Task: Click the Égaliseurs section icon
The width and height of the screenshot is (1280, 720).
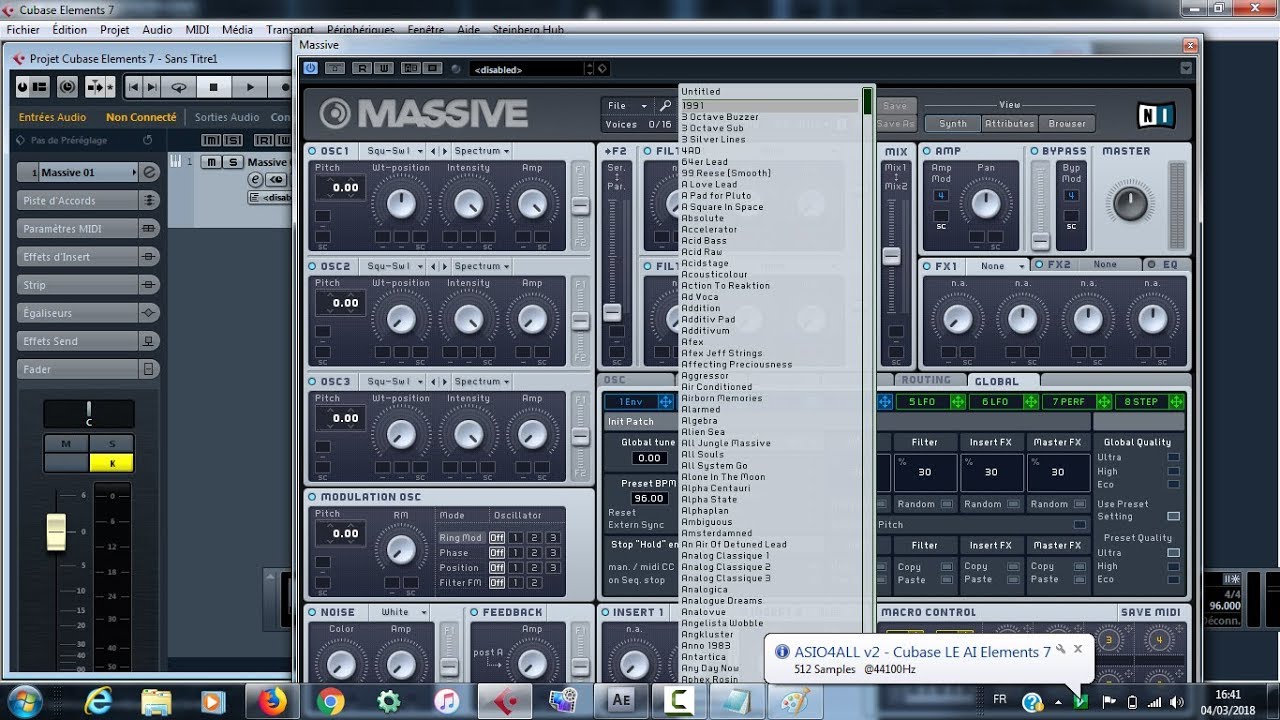Action: [149, 313]
